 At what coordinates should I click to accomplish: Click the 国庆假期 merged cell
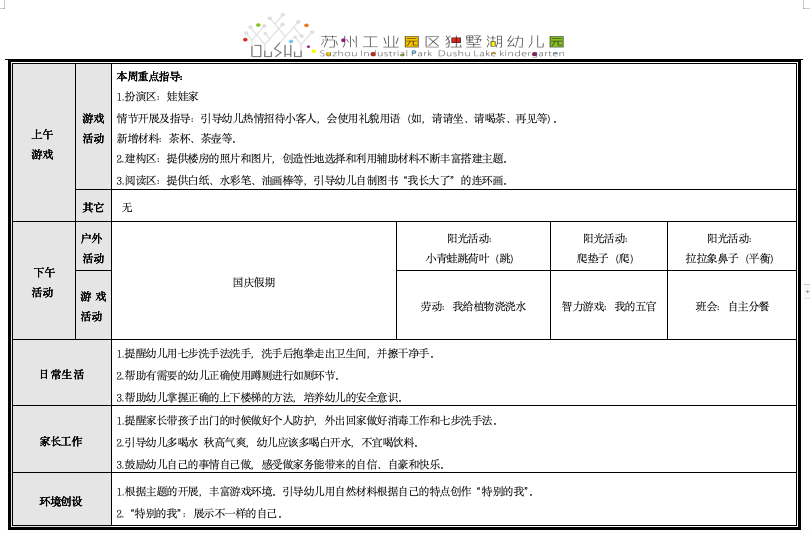254,282
